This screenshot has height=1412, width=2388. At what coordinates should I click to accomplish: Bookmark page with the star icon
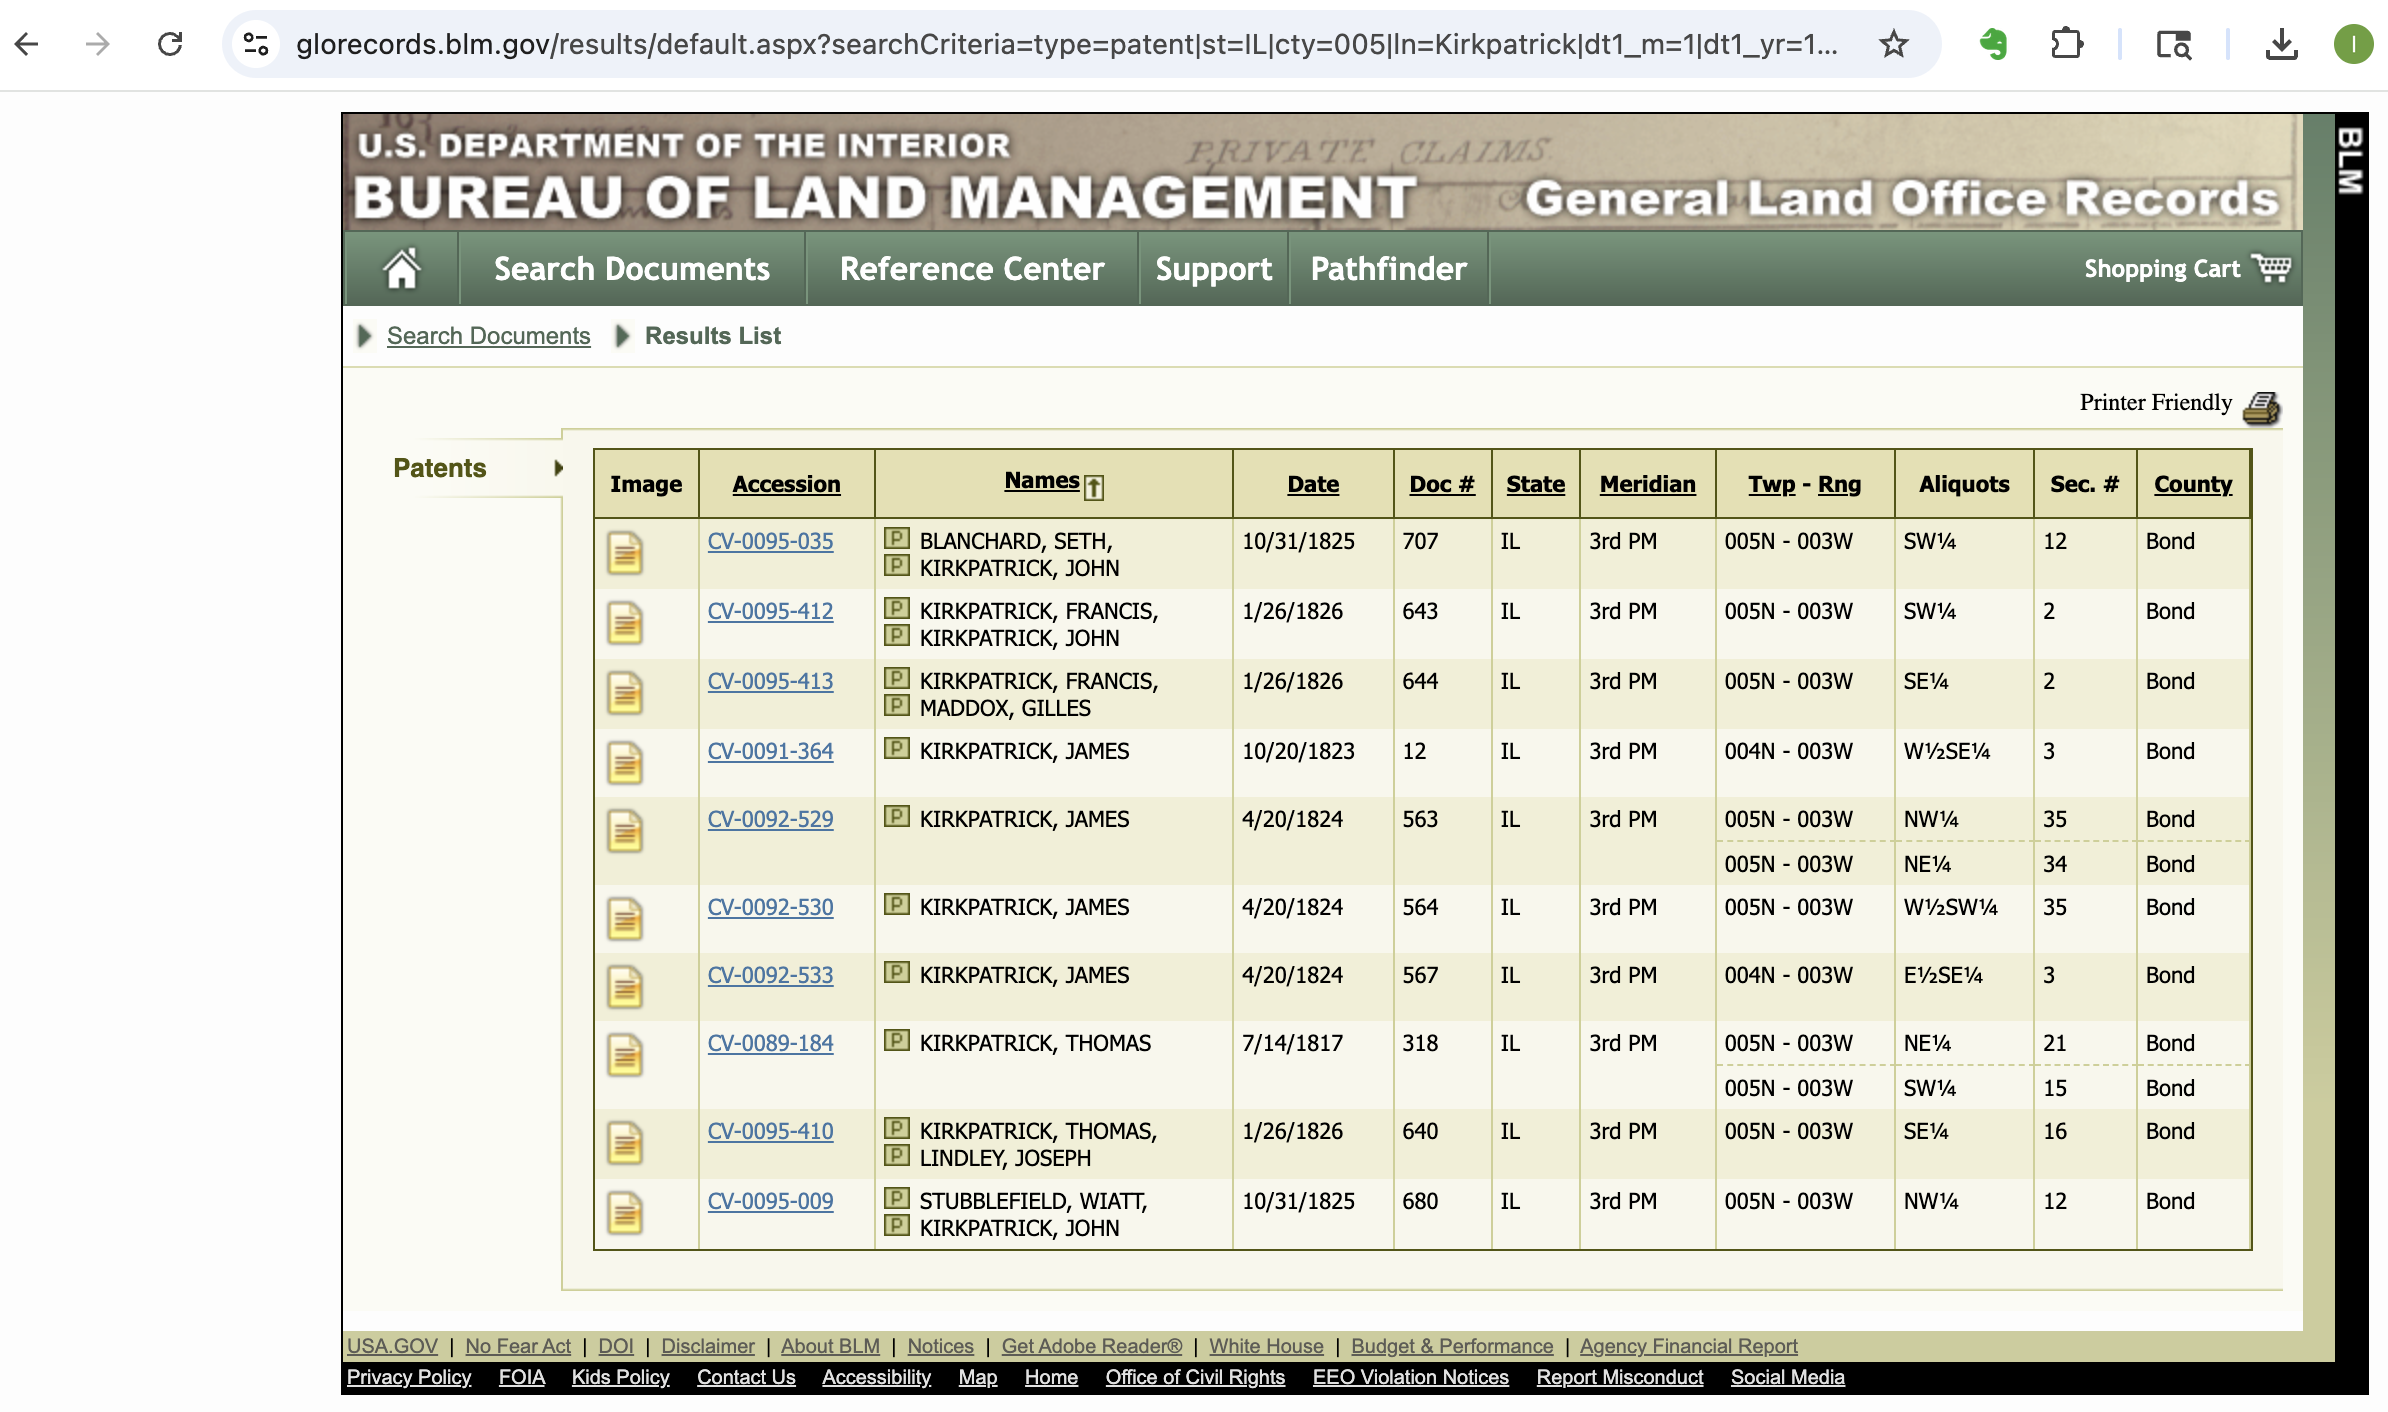(1893, 44)
